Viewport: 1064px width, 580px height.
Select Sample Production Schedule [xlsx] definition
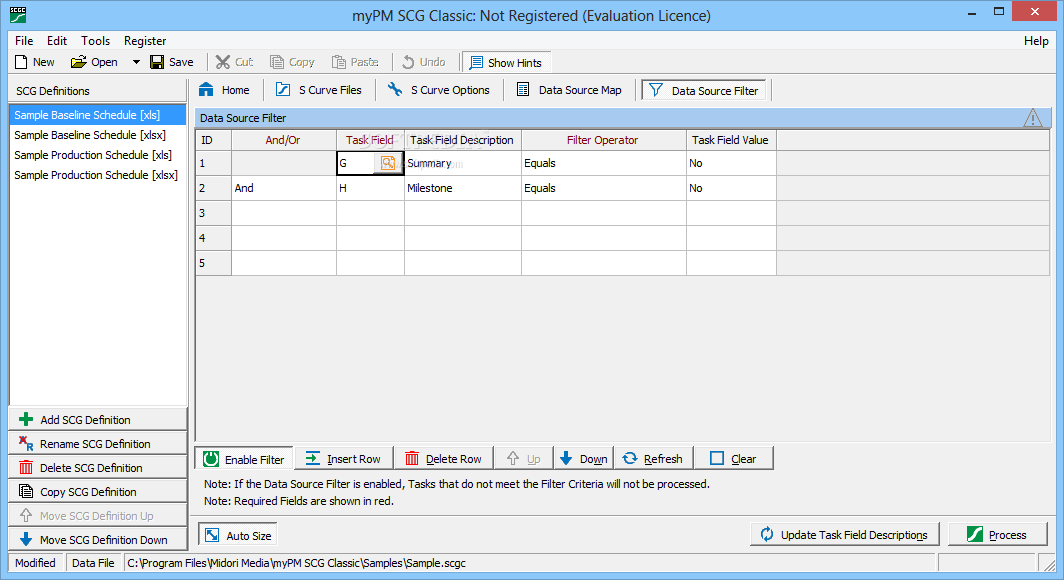pos(97,174)
